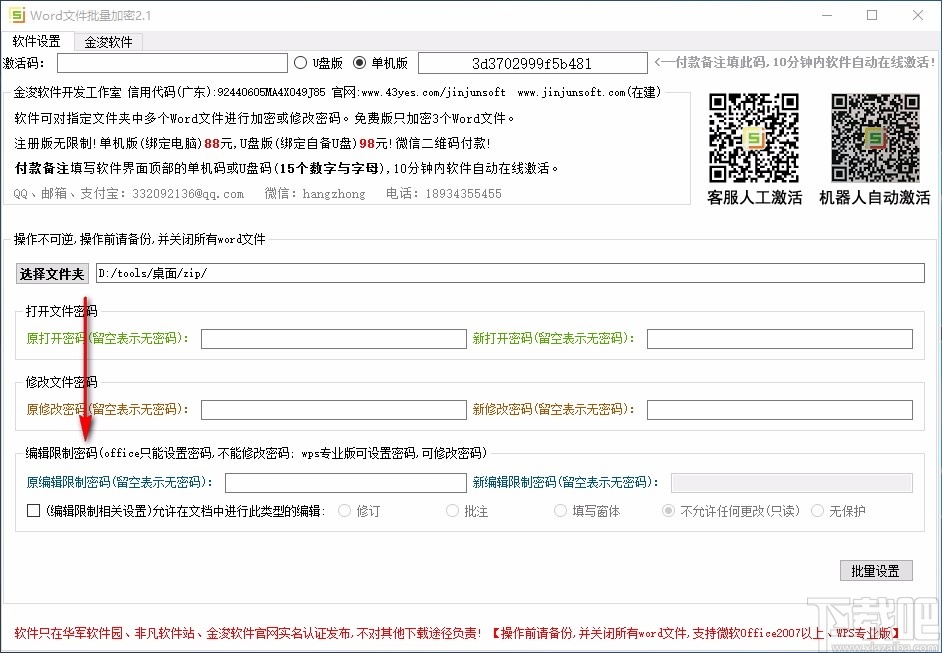Select the U盘版 radio button

point(302,62)
